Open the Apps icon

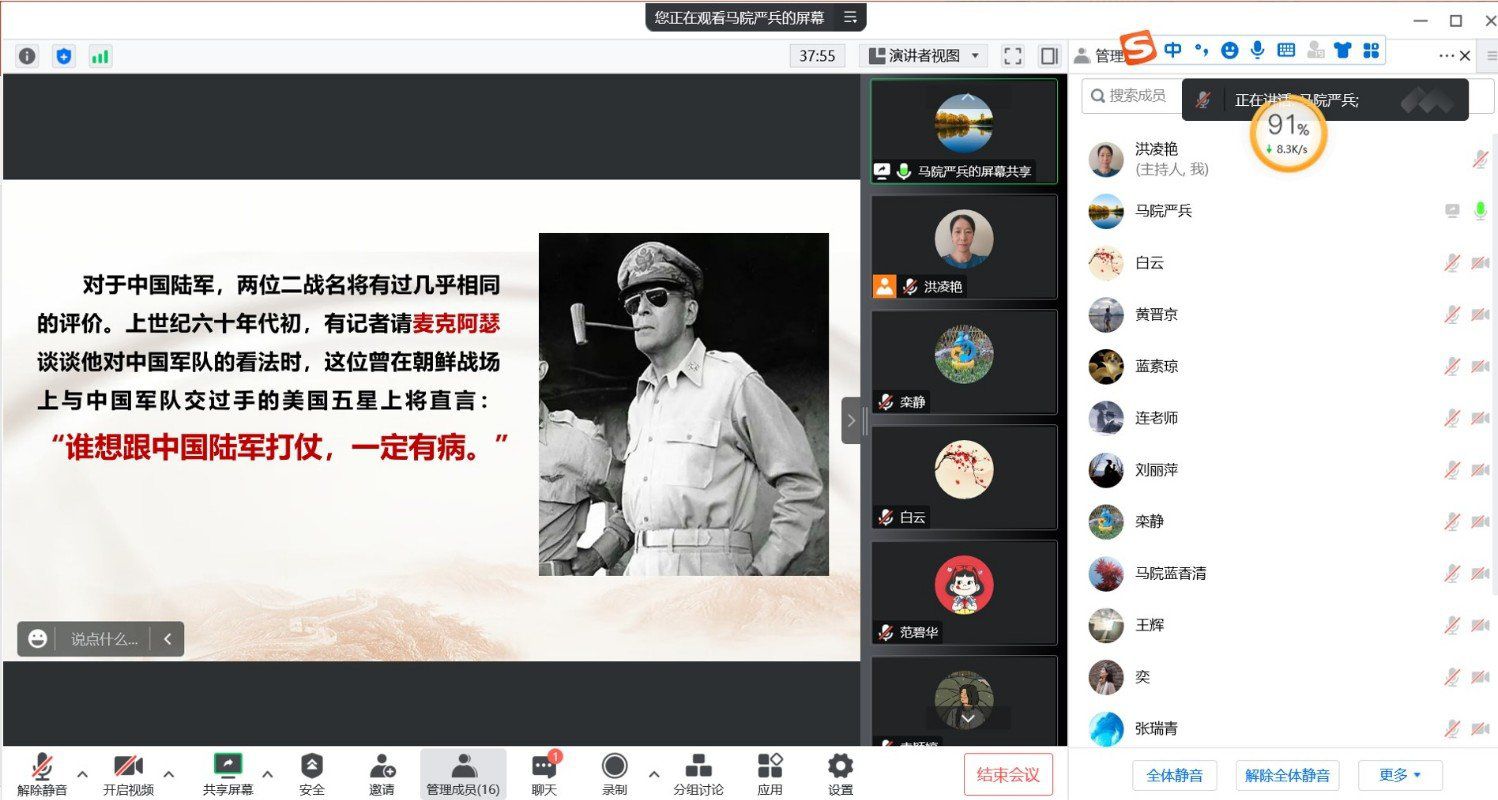click(x=770, y=774)
